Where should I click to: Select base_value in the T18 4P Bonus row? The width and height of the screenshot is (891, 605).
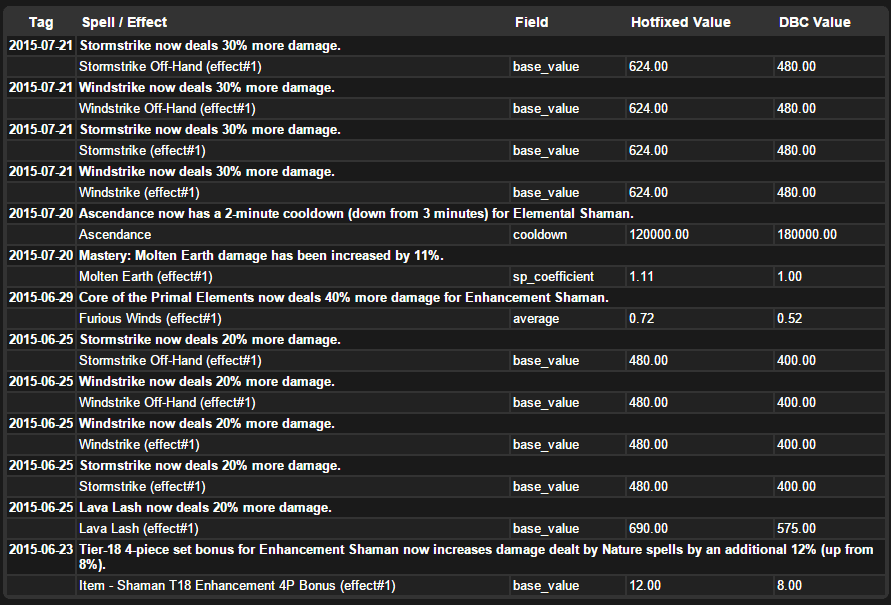click(x=546, y=586)
